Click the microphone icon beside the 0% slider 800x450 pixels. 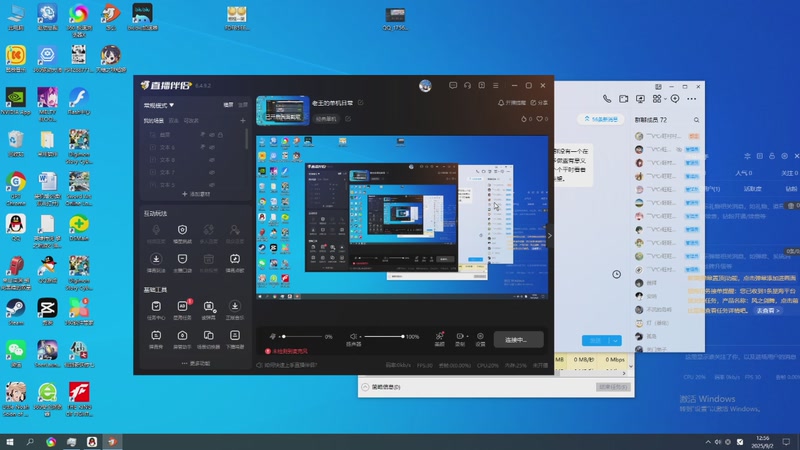pyautogui.click(x=272, y=336)
